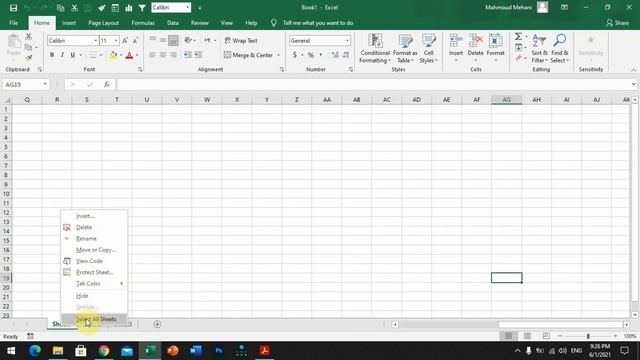Expand the Name Box dropdown

[x=45, y=84]
